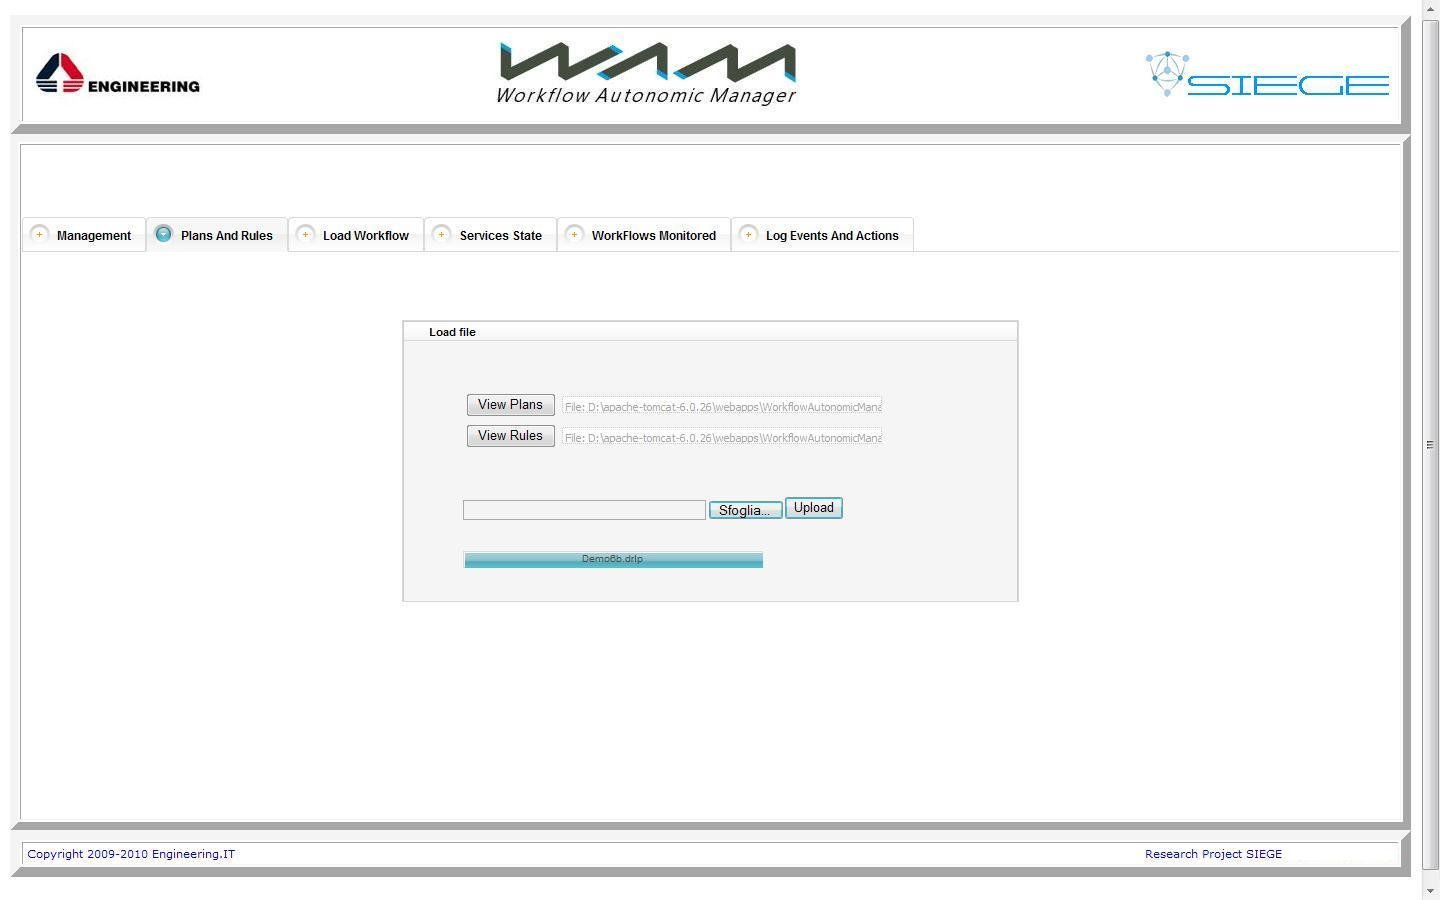This screenshot has height=900, width=1440.
Task: Open the Load Workflow tab
Action: (366, 235)
